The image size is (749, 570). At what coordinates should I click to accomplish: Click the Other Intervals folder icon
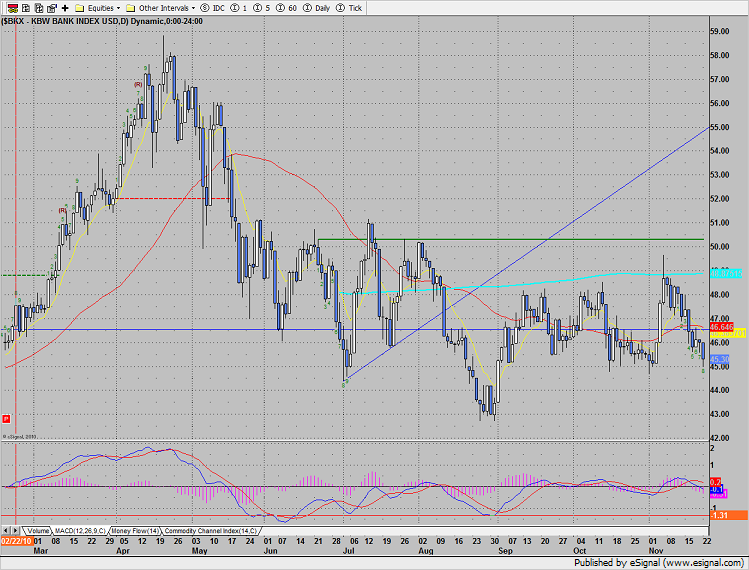(x=131, y=8)
